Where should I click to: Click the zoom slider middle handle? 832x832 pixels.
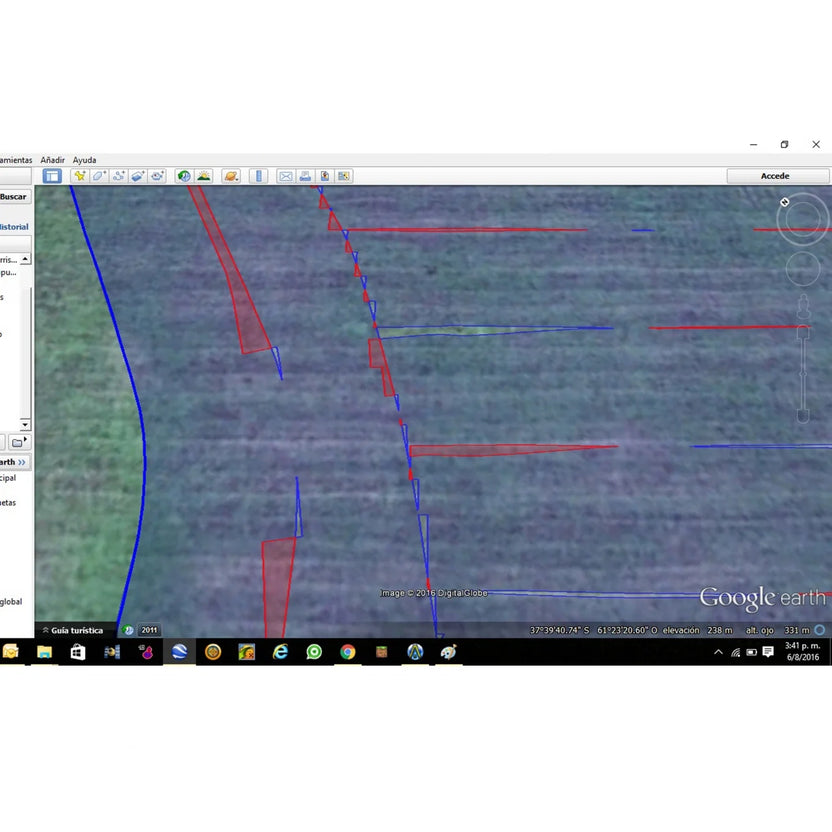[x=803, y=374]
